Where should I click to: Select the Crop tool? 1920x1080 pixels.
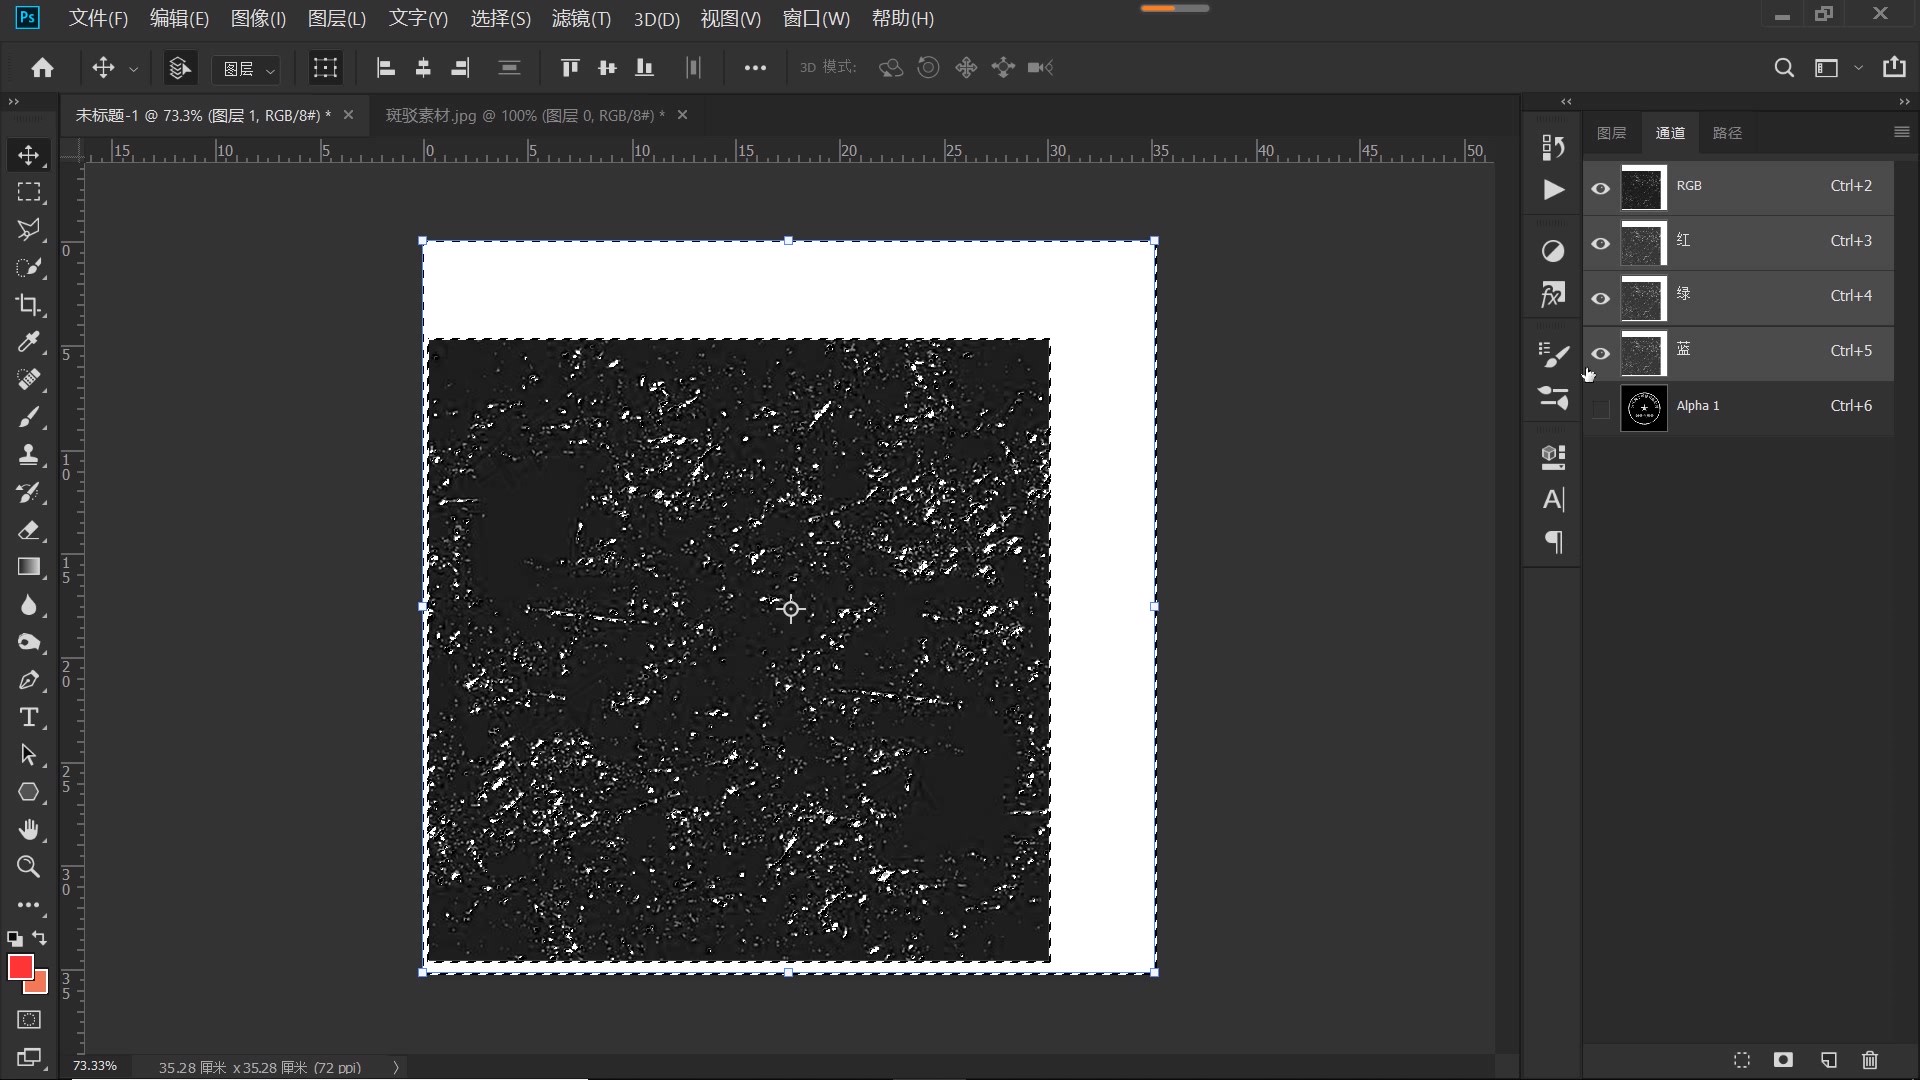pyautogui.click(x=28, y=305)
